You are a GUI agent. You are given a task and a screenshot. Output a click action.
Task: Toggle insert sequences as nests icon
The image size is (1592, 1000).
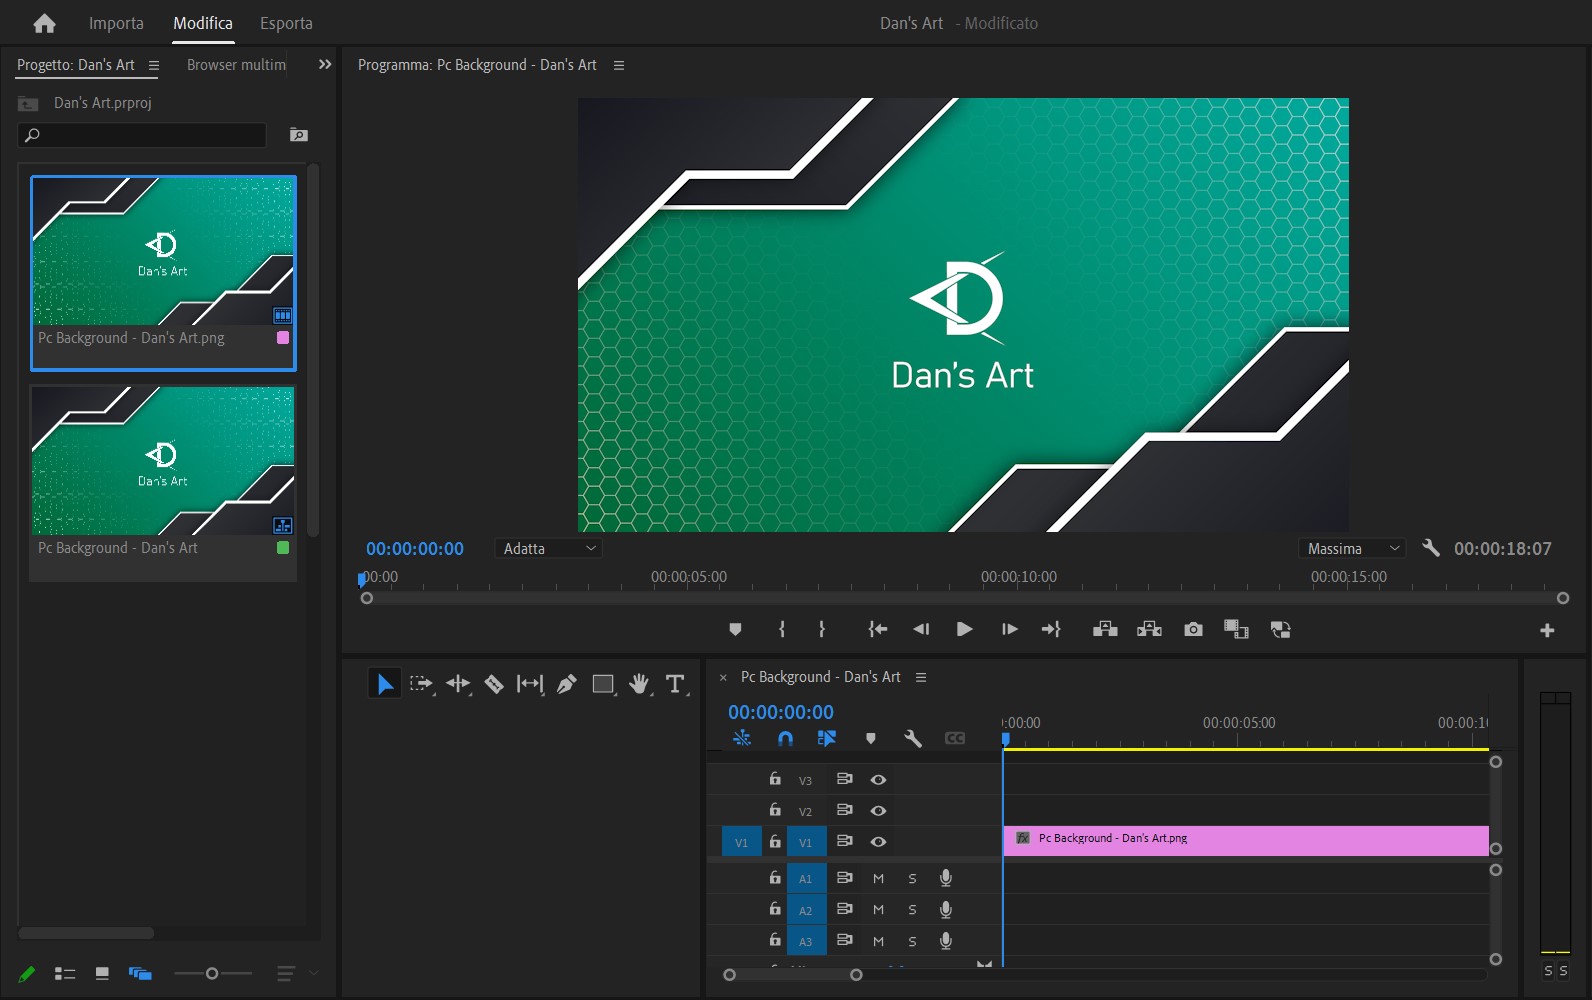coord(742,738)
